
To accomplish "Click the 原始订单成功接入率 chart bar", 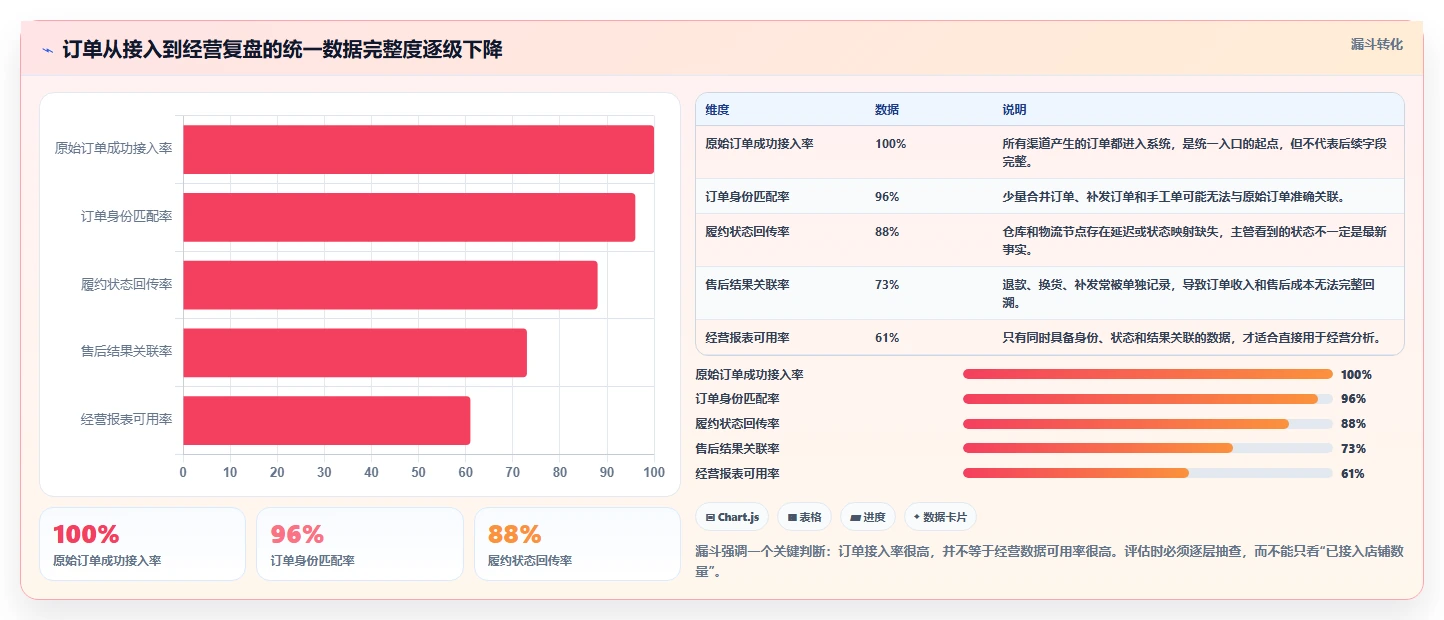I will click(418, 149).
